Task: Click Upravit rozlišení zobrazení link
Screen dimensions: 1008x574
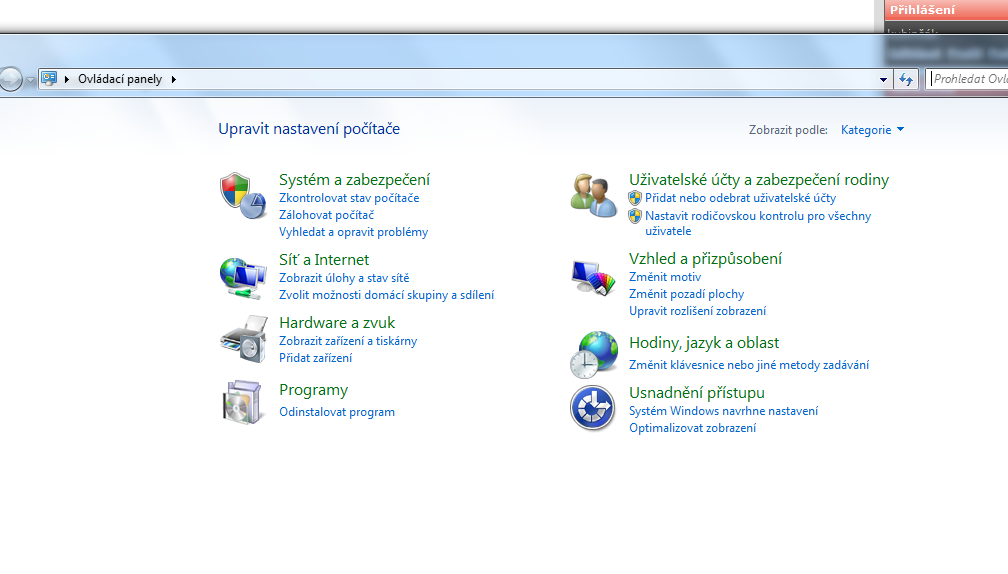Action: 698,311
